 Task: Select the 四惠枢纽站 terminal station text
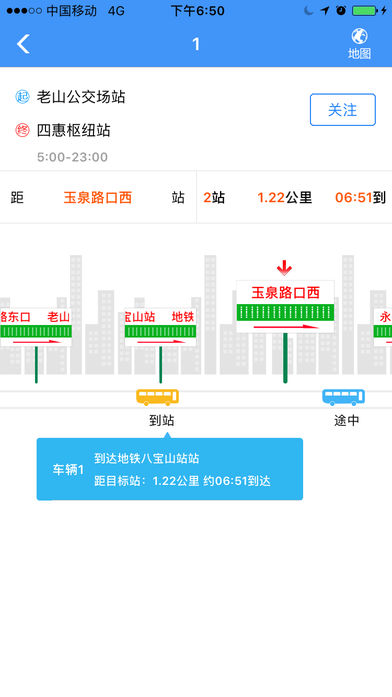(x=73, y=130)
